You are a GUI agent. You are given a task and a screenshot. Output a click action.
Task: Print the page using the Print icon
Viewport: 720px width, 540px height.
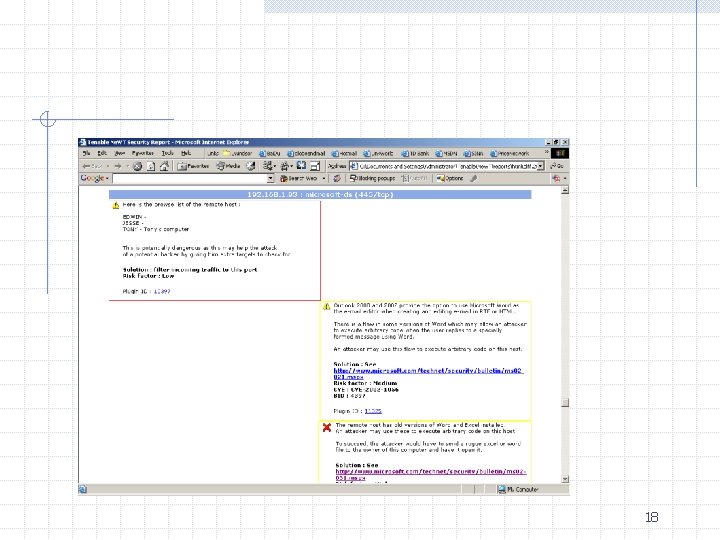[285, 166]
